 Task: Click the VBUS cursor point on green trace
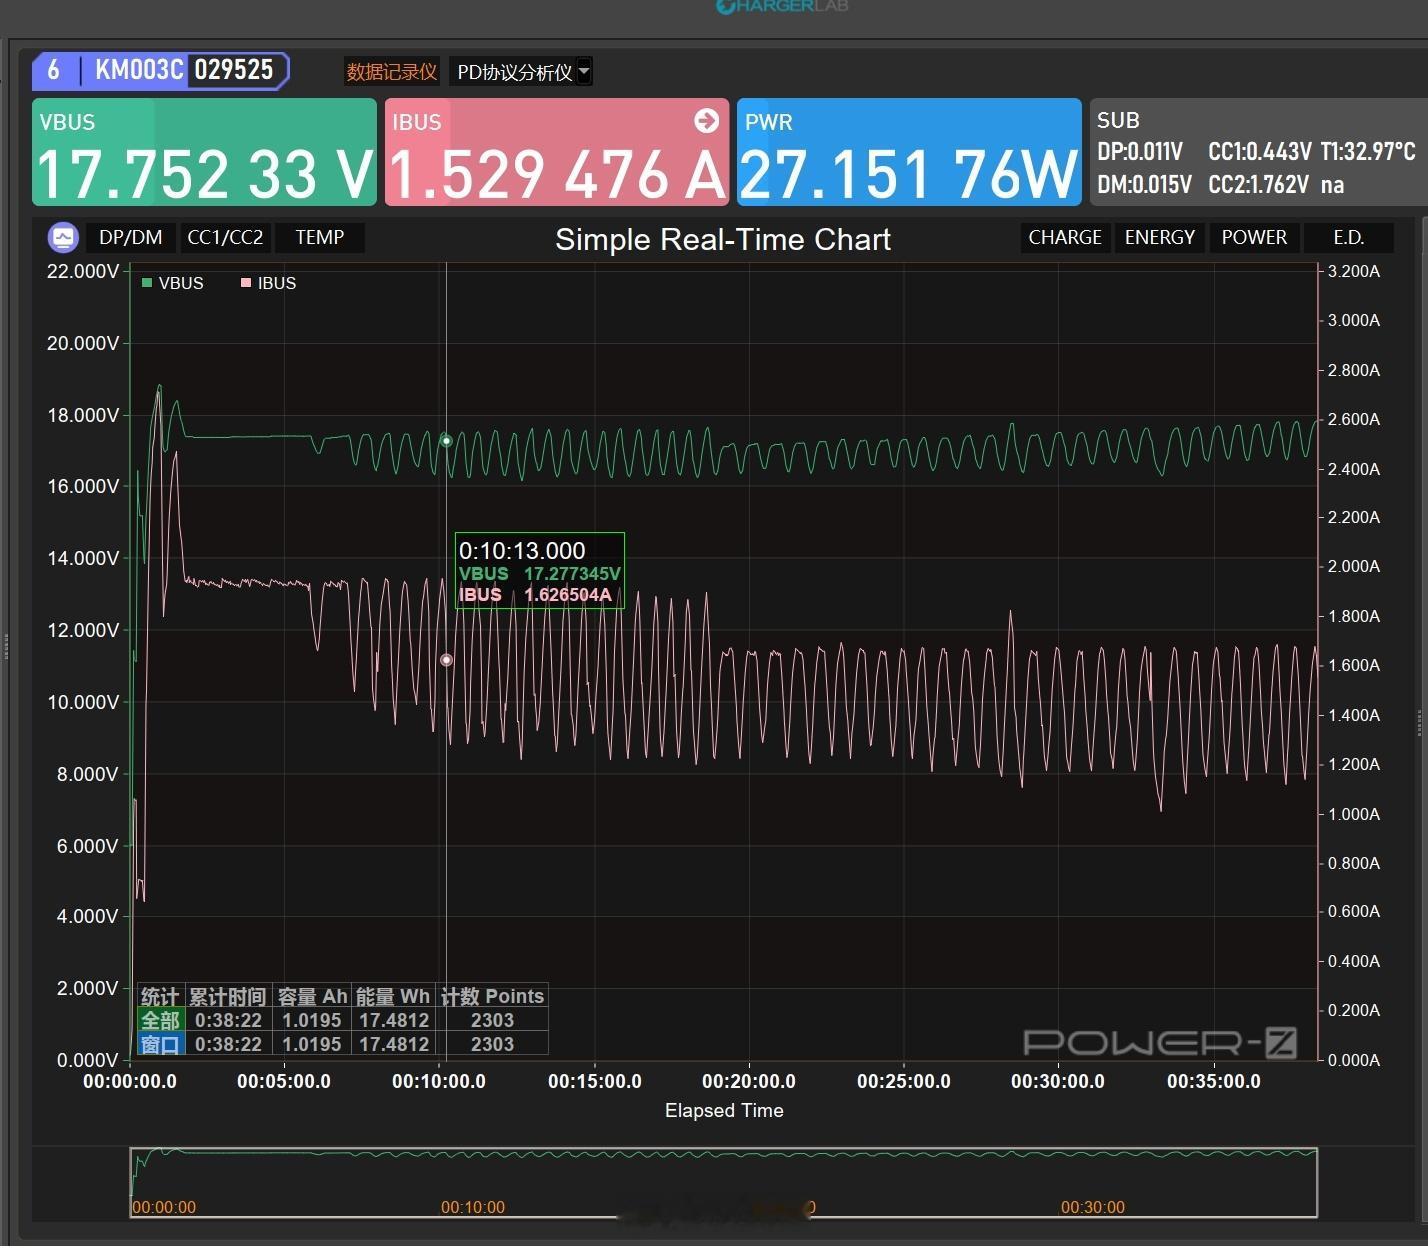[447, 441]
